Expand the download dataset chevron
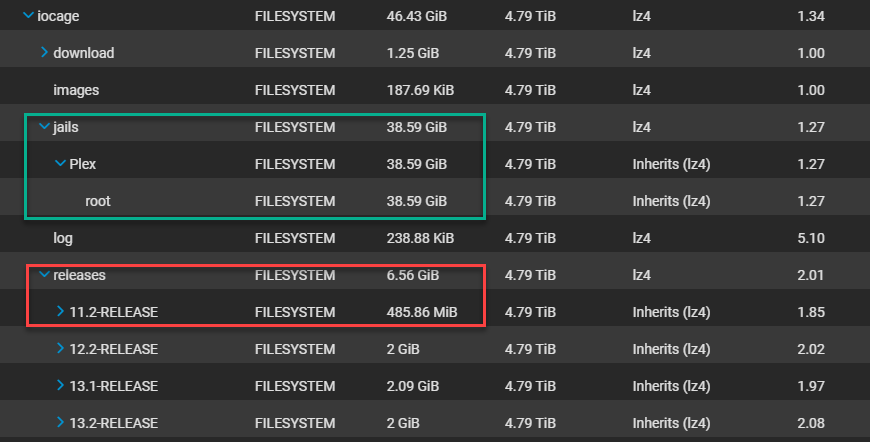The height and width of the screenshot is (442, 870). 44,53
